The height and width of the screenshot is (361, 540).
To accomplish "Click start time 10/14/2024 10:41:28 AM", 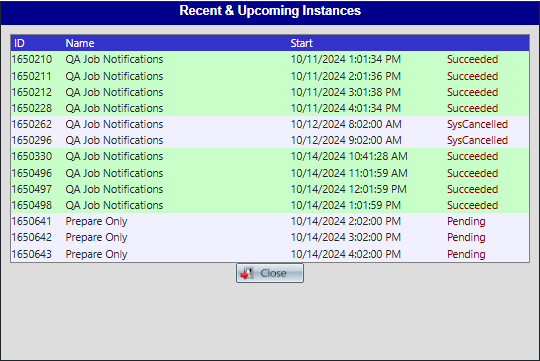I will (349, 156).
